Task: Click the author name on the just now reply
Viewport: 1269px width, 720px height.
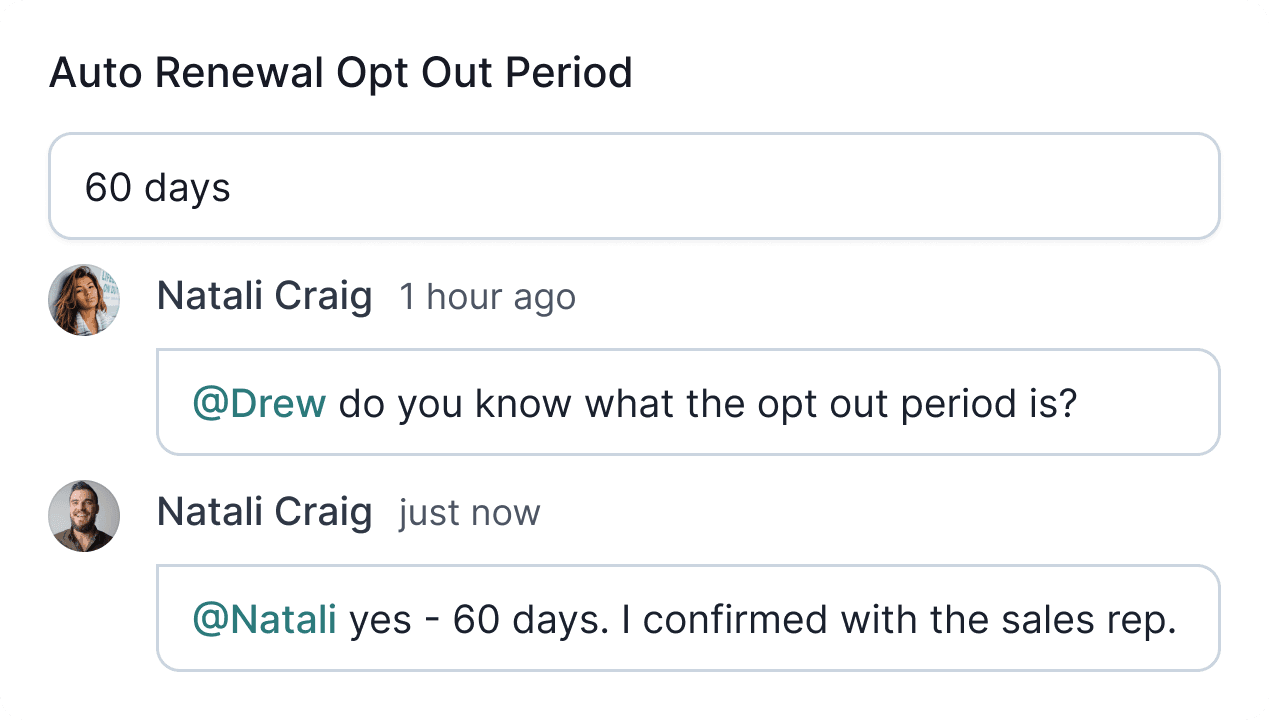Action: pos(265,512)
